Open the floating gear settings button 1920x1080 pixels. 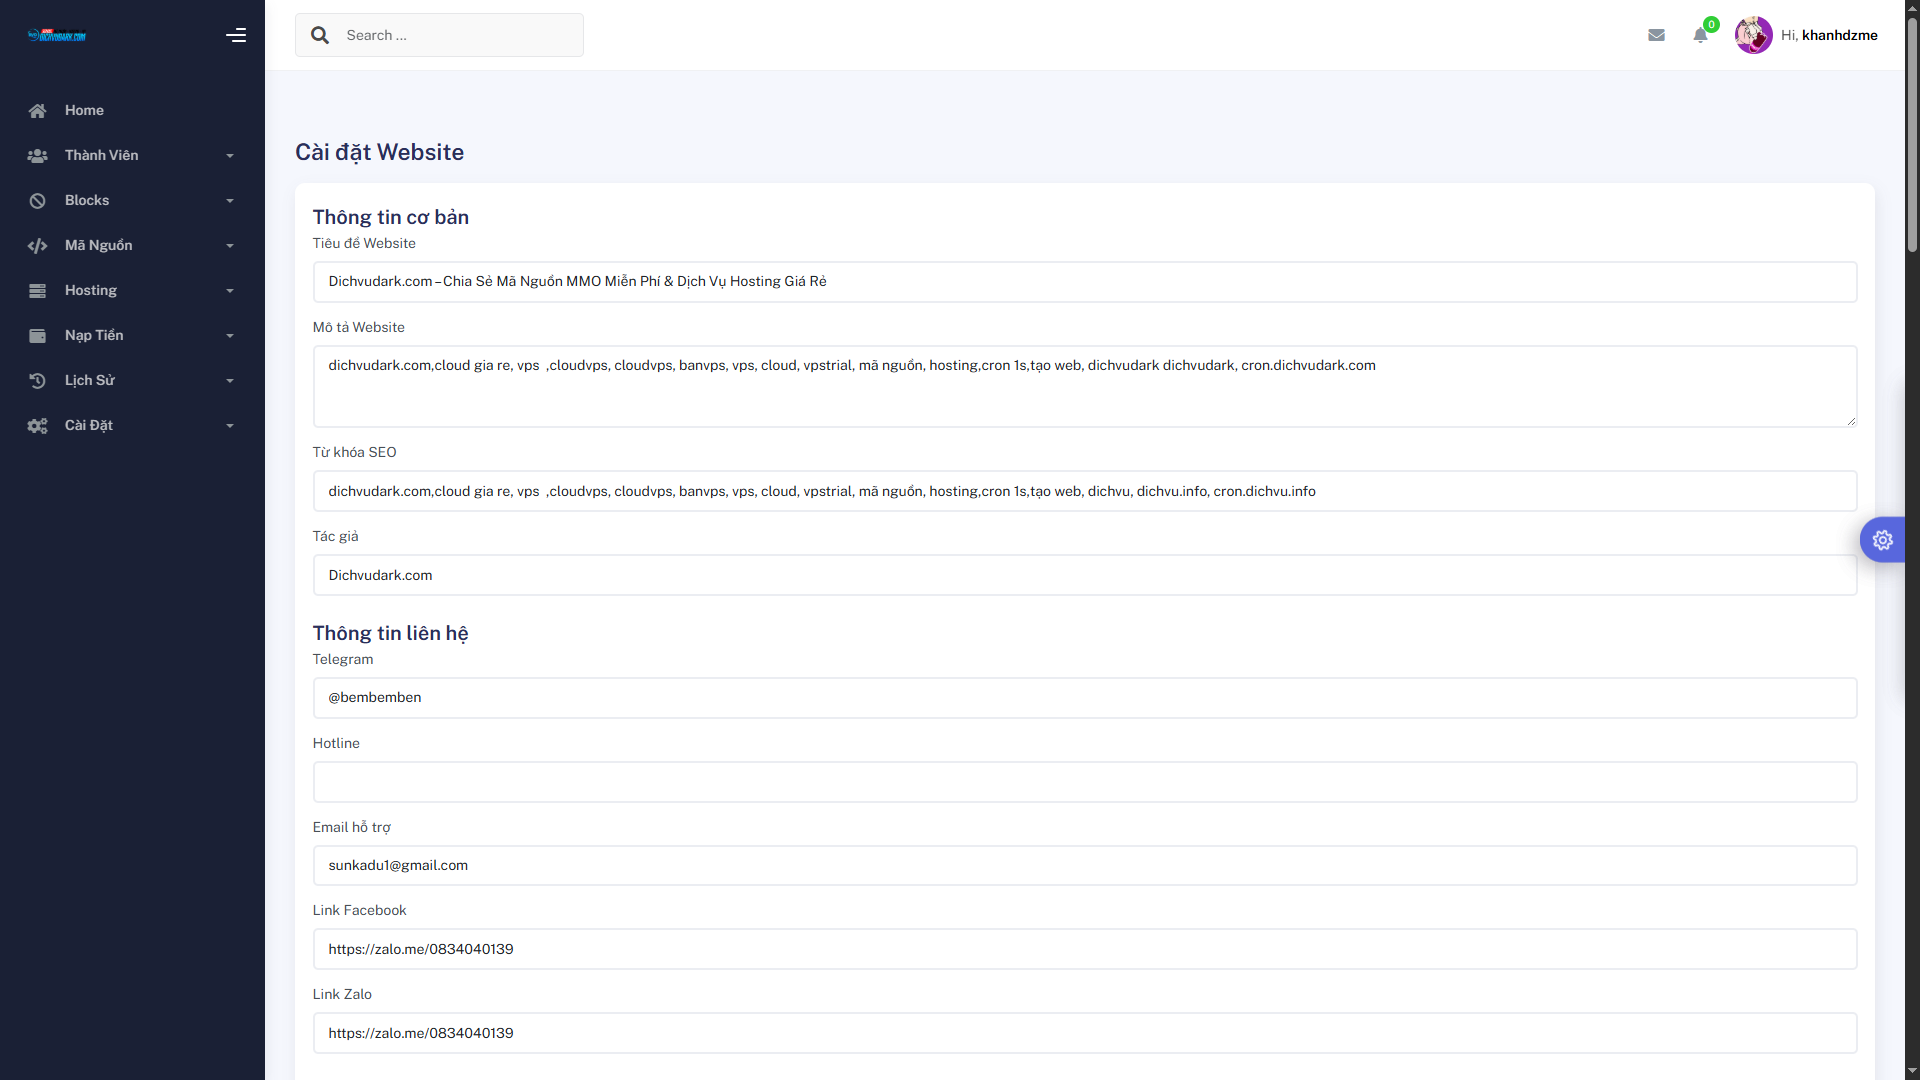[x=1882, y=540]
